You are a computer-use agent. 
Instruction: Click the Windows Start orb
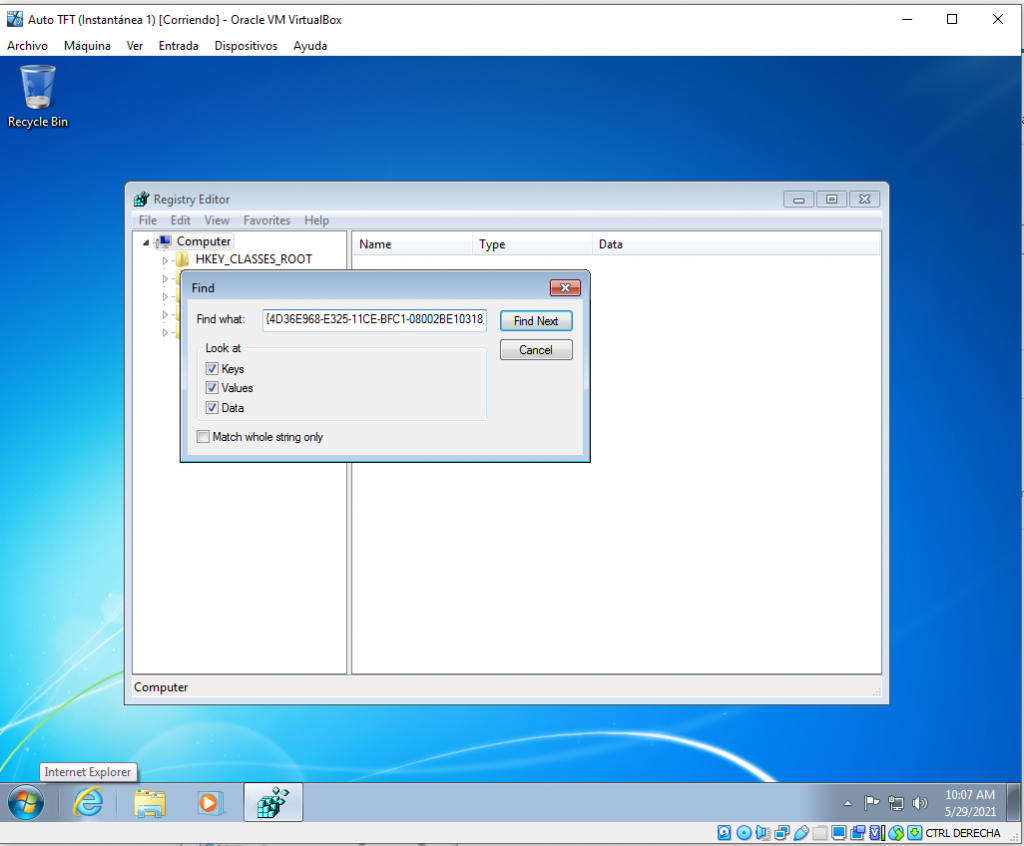[x=26, y=802]
